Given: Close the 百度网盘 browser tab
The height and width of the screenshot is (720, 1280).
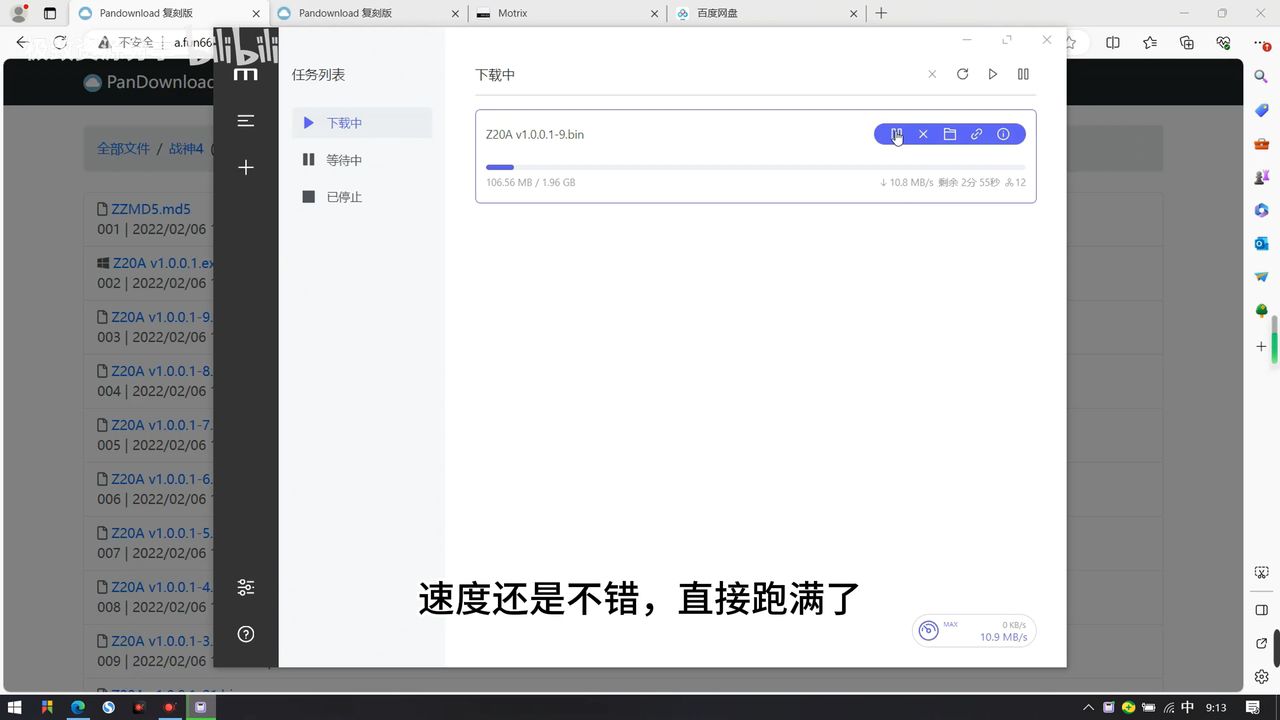Looking at the screenshot, I should point(853,13).
